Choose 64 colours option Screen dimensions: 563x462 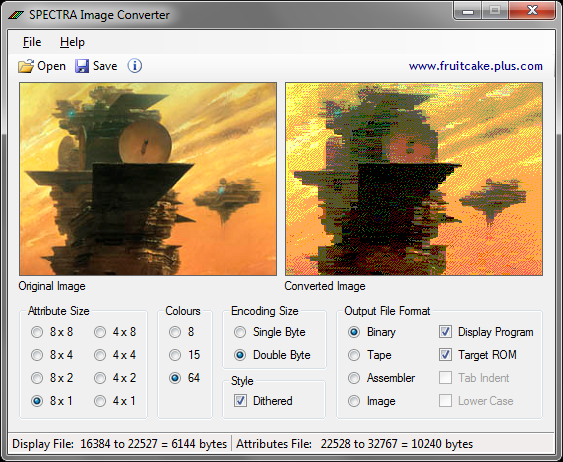[x=175, y=378]
